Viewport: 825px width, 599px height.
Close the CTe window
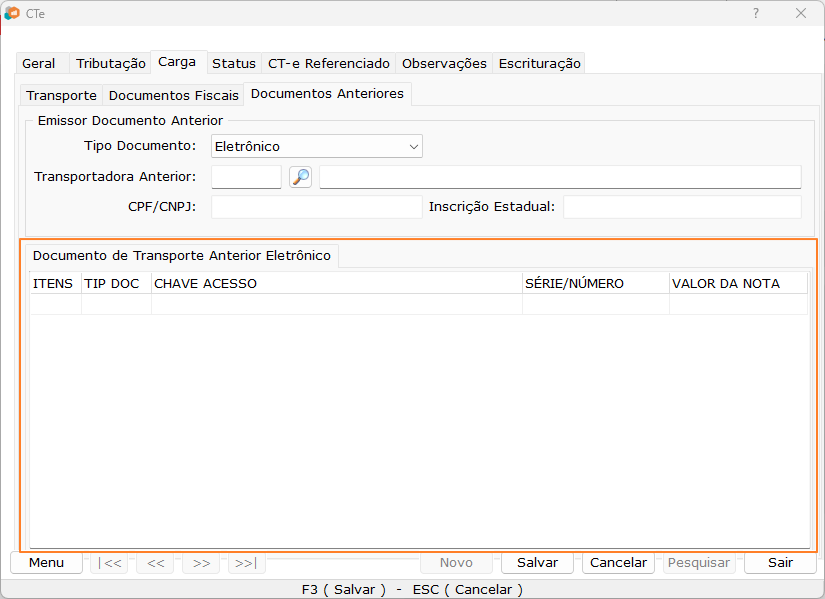(801, 13)
